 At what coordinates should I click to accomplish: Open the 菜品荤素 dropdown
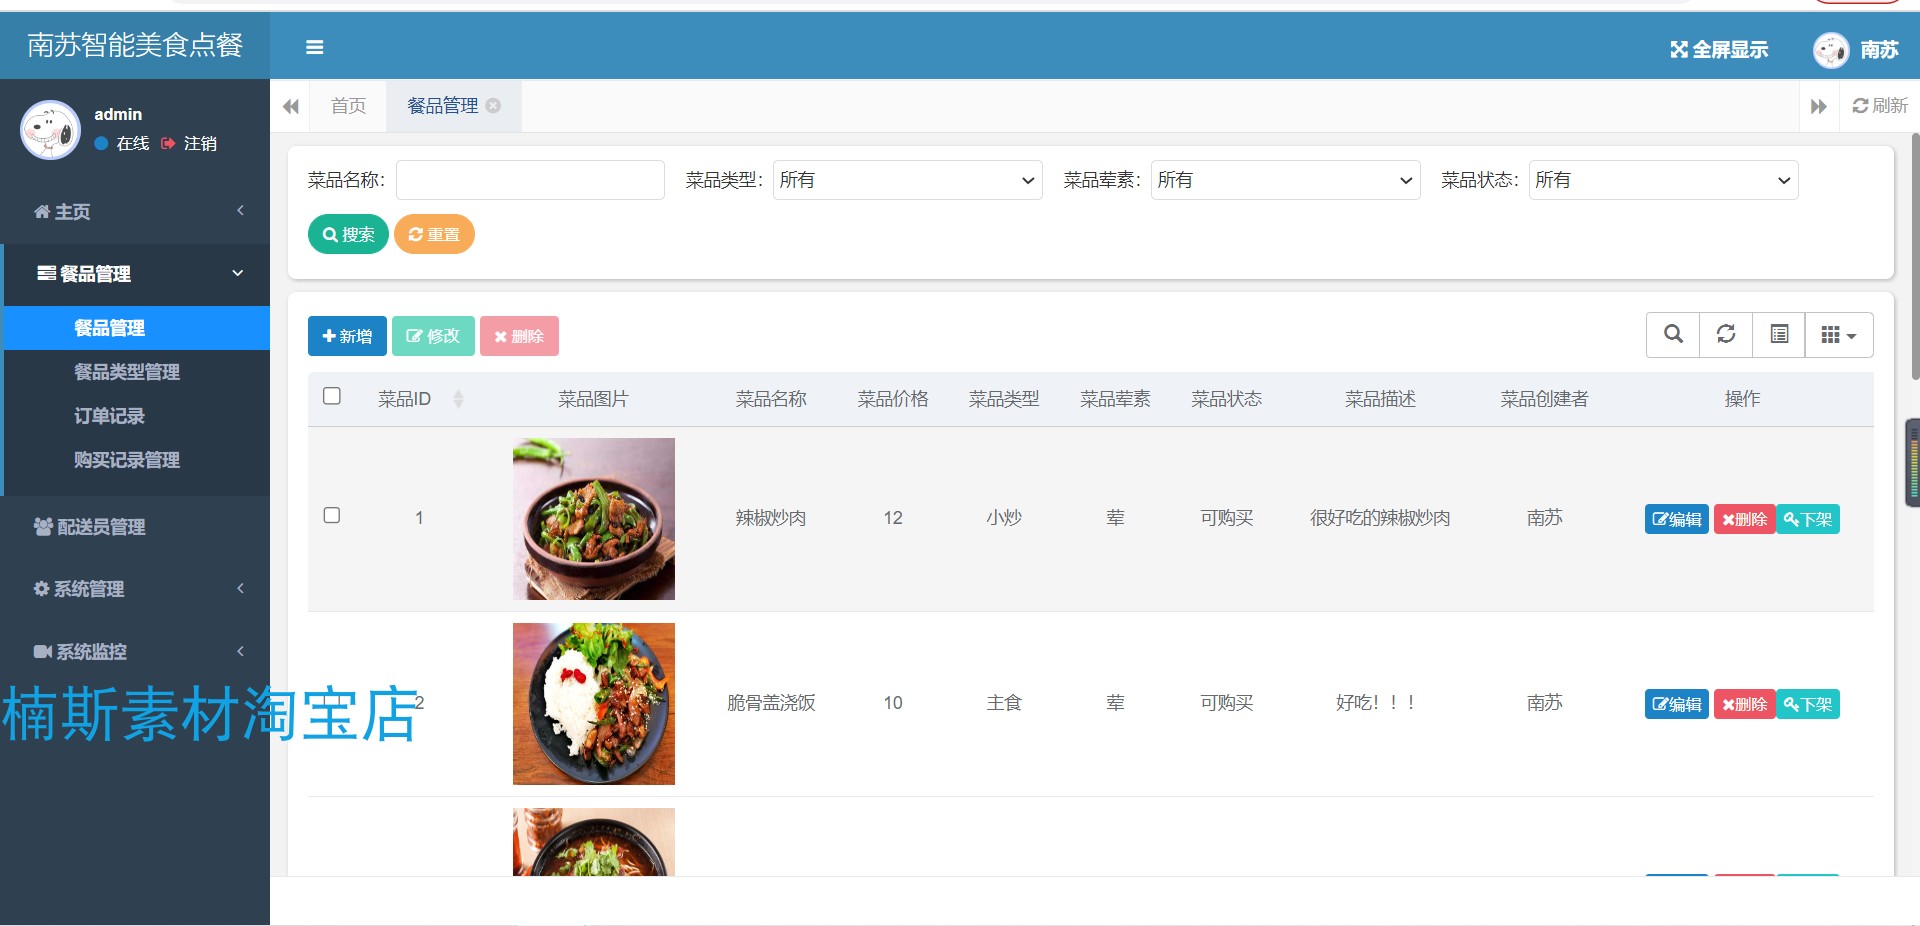click(x=1285, y=180)
